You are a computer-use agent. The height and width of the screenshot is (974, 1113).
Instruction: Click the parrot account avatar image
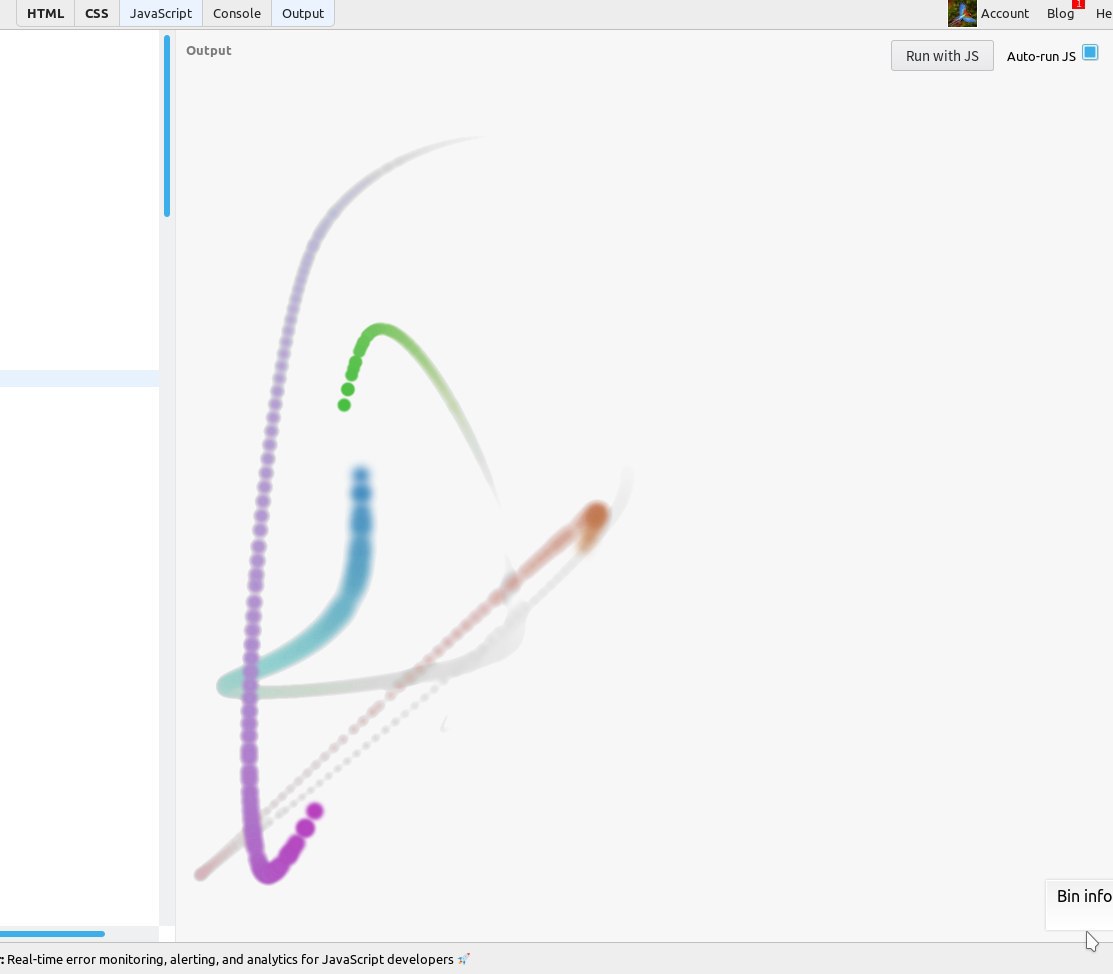point(962,13)
